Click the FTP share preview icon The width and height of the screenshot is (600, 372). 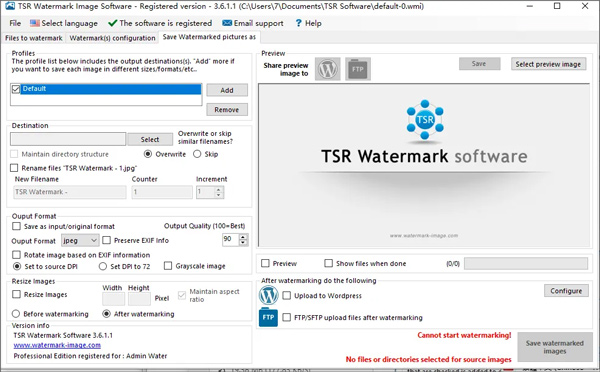358,69
